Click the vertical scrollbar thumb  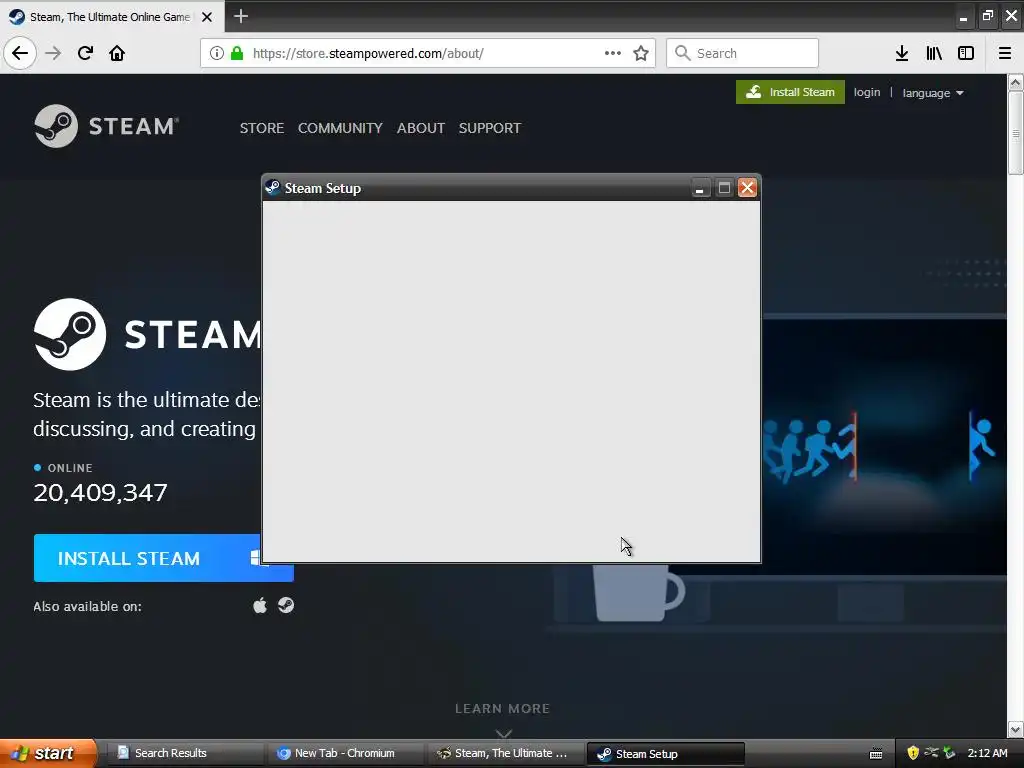coord(1015,133)
